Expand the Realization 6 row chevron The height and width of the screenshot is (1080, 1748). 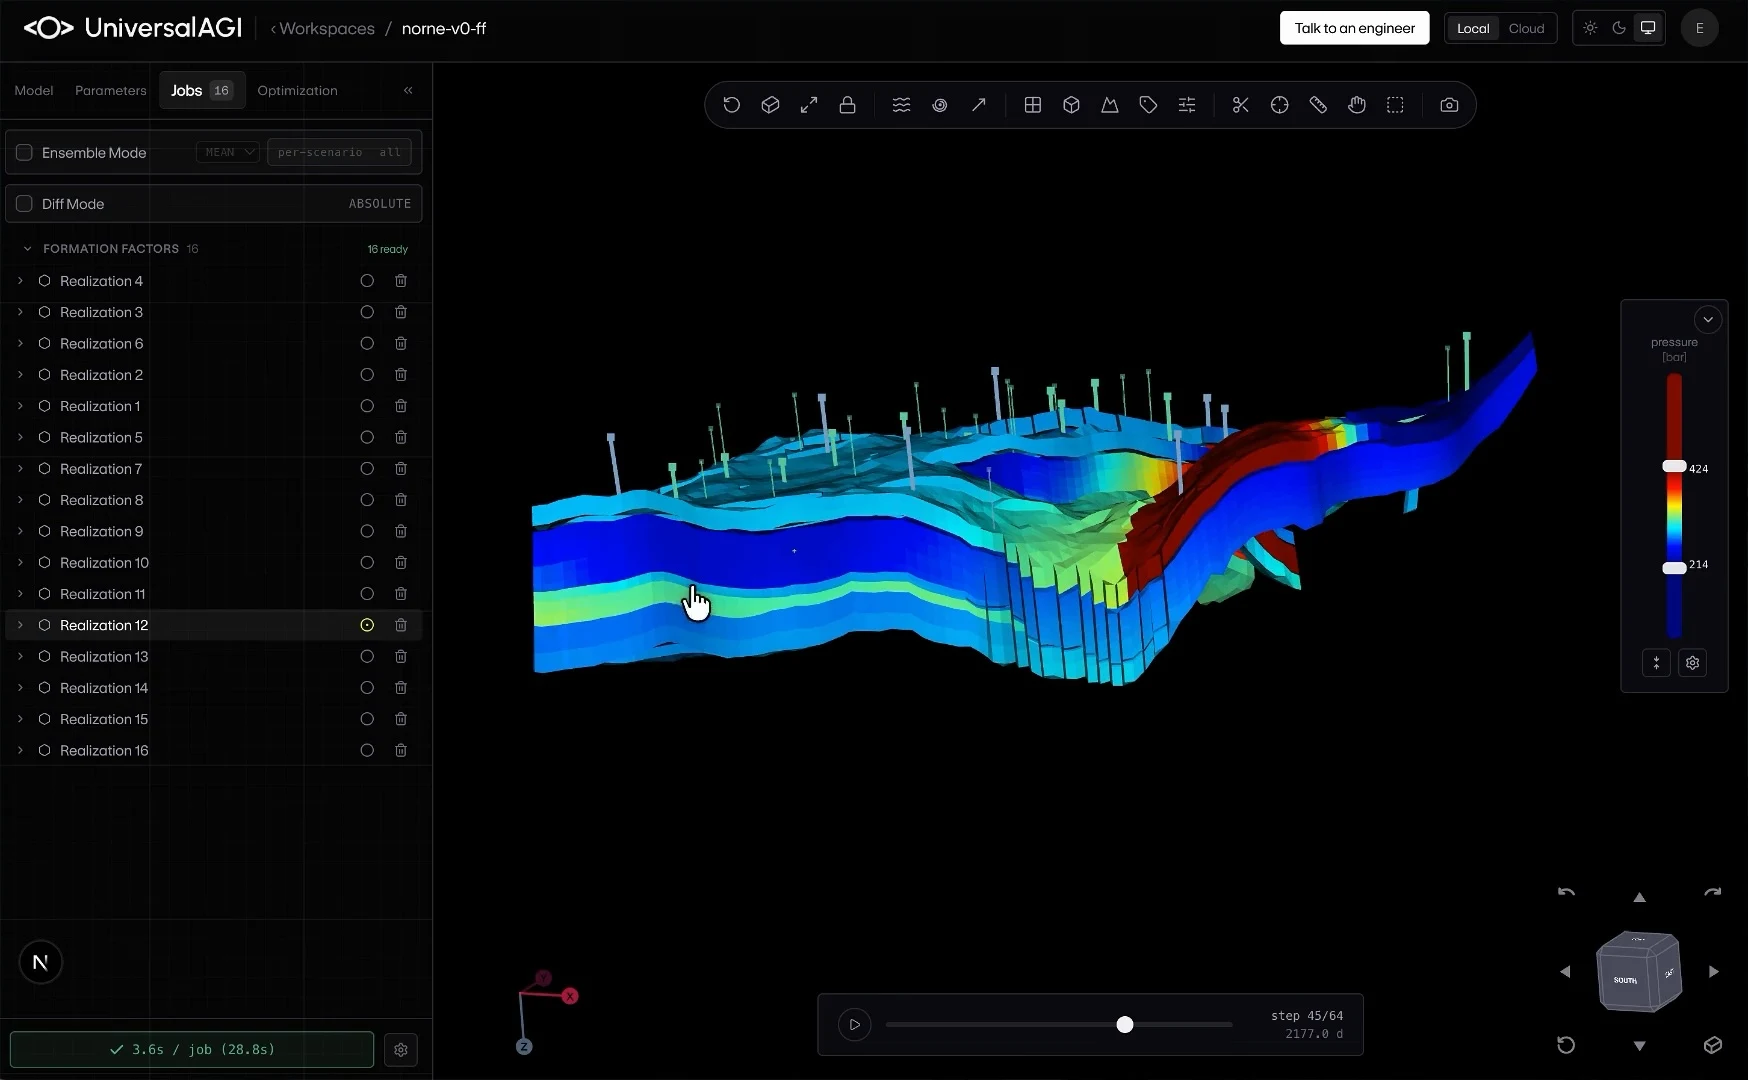pos(20,343)
